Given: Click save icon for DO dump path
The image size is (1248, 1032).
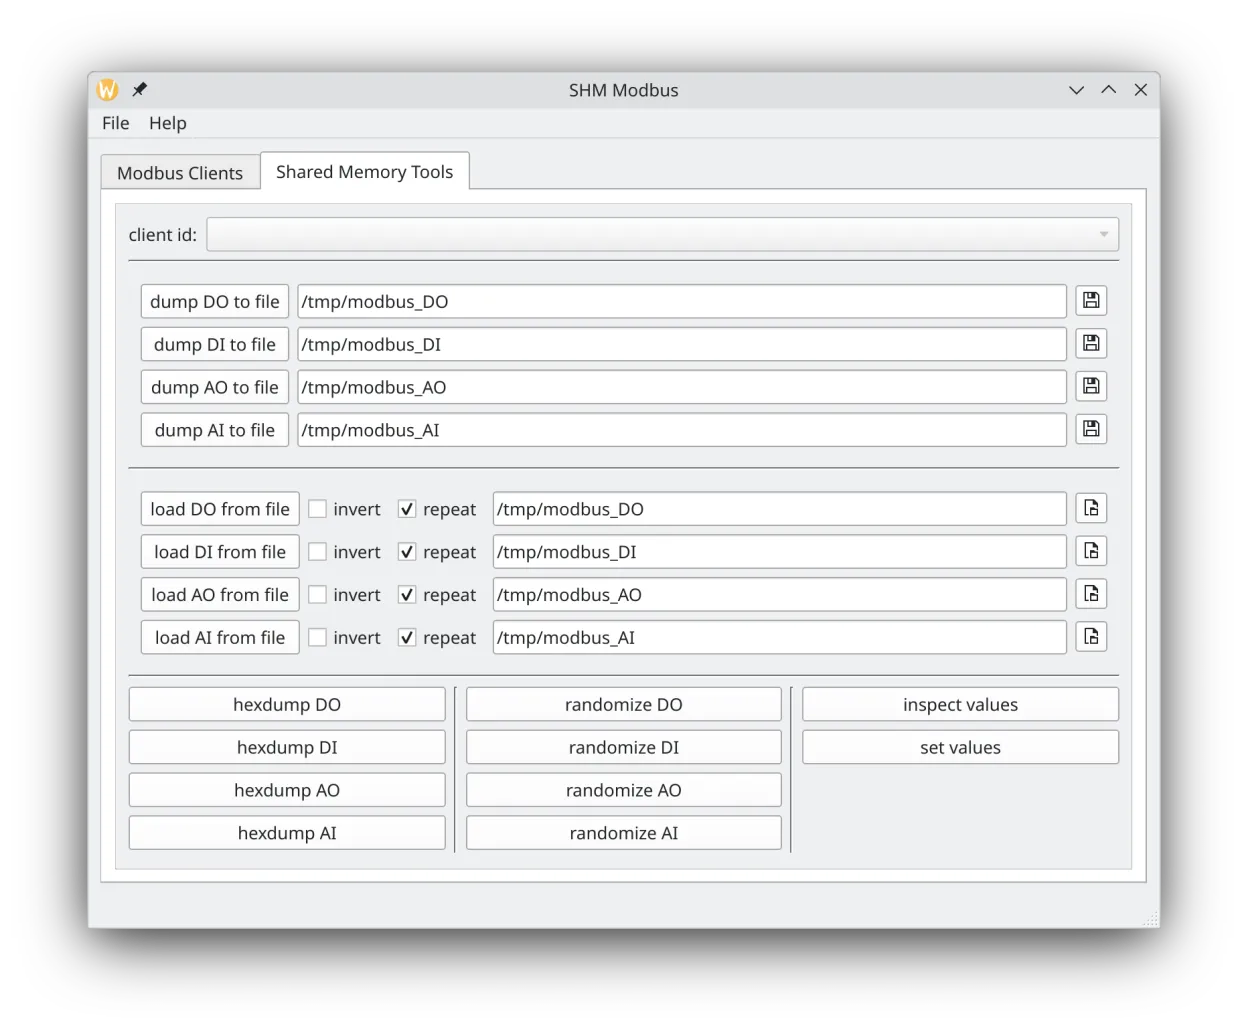Looking at the screenshot, I should tap(1091, 301).
